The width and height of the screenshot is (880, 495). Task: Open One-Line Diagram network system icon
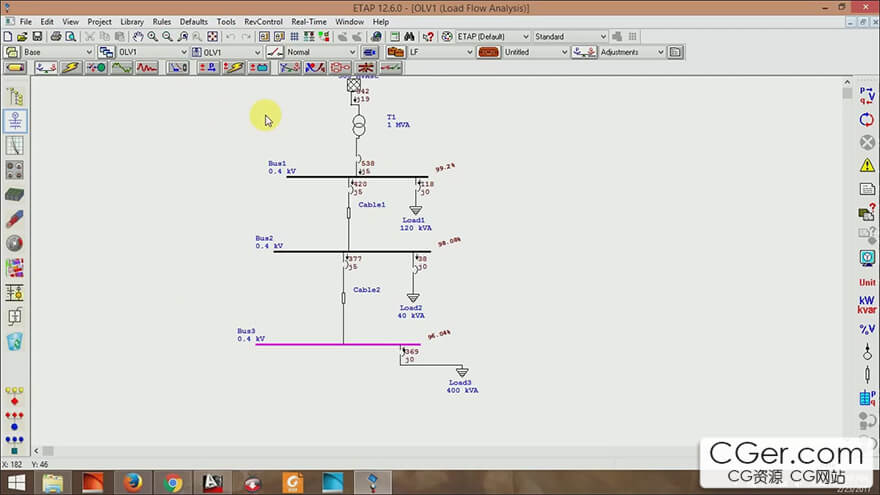pyautogui.click(x=15, y=121)
